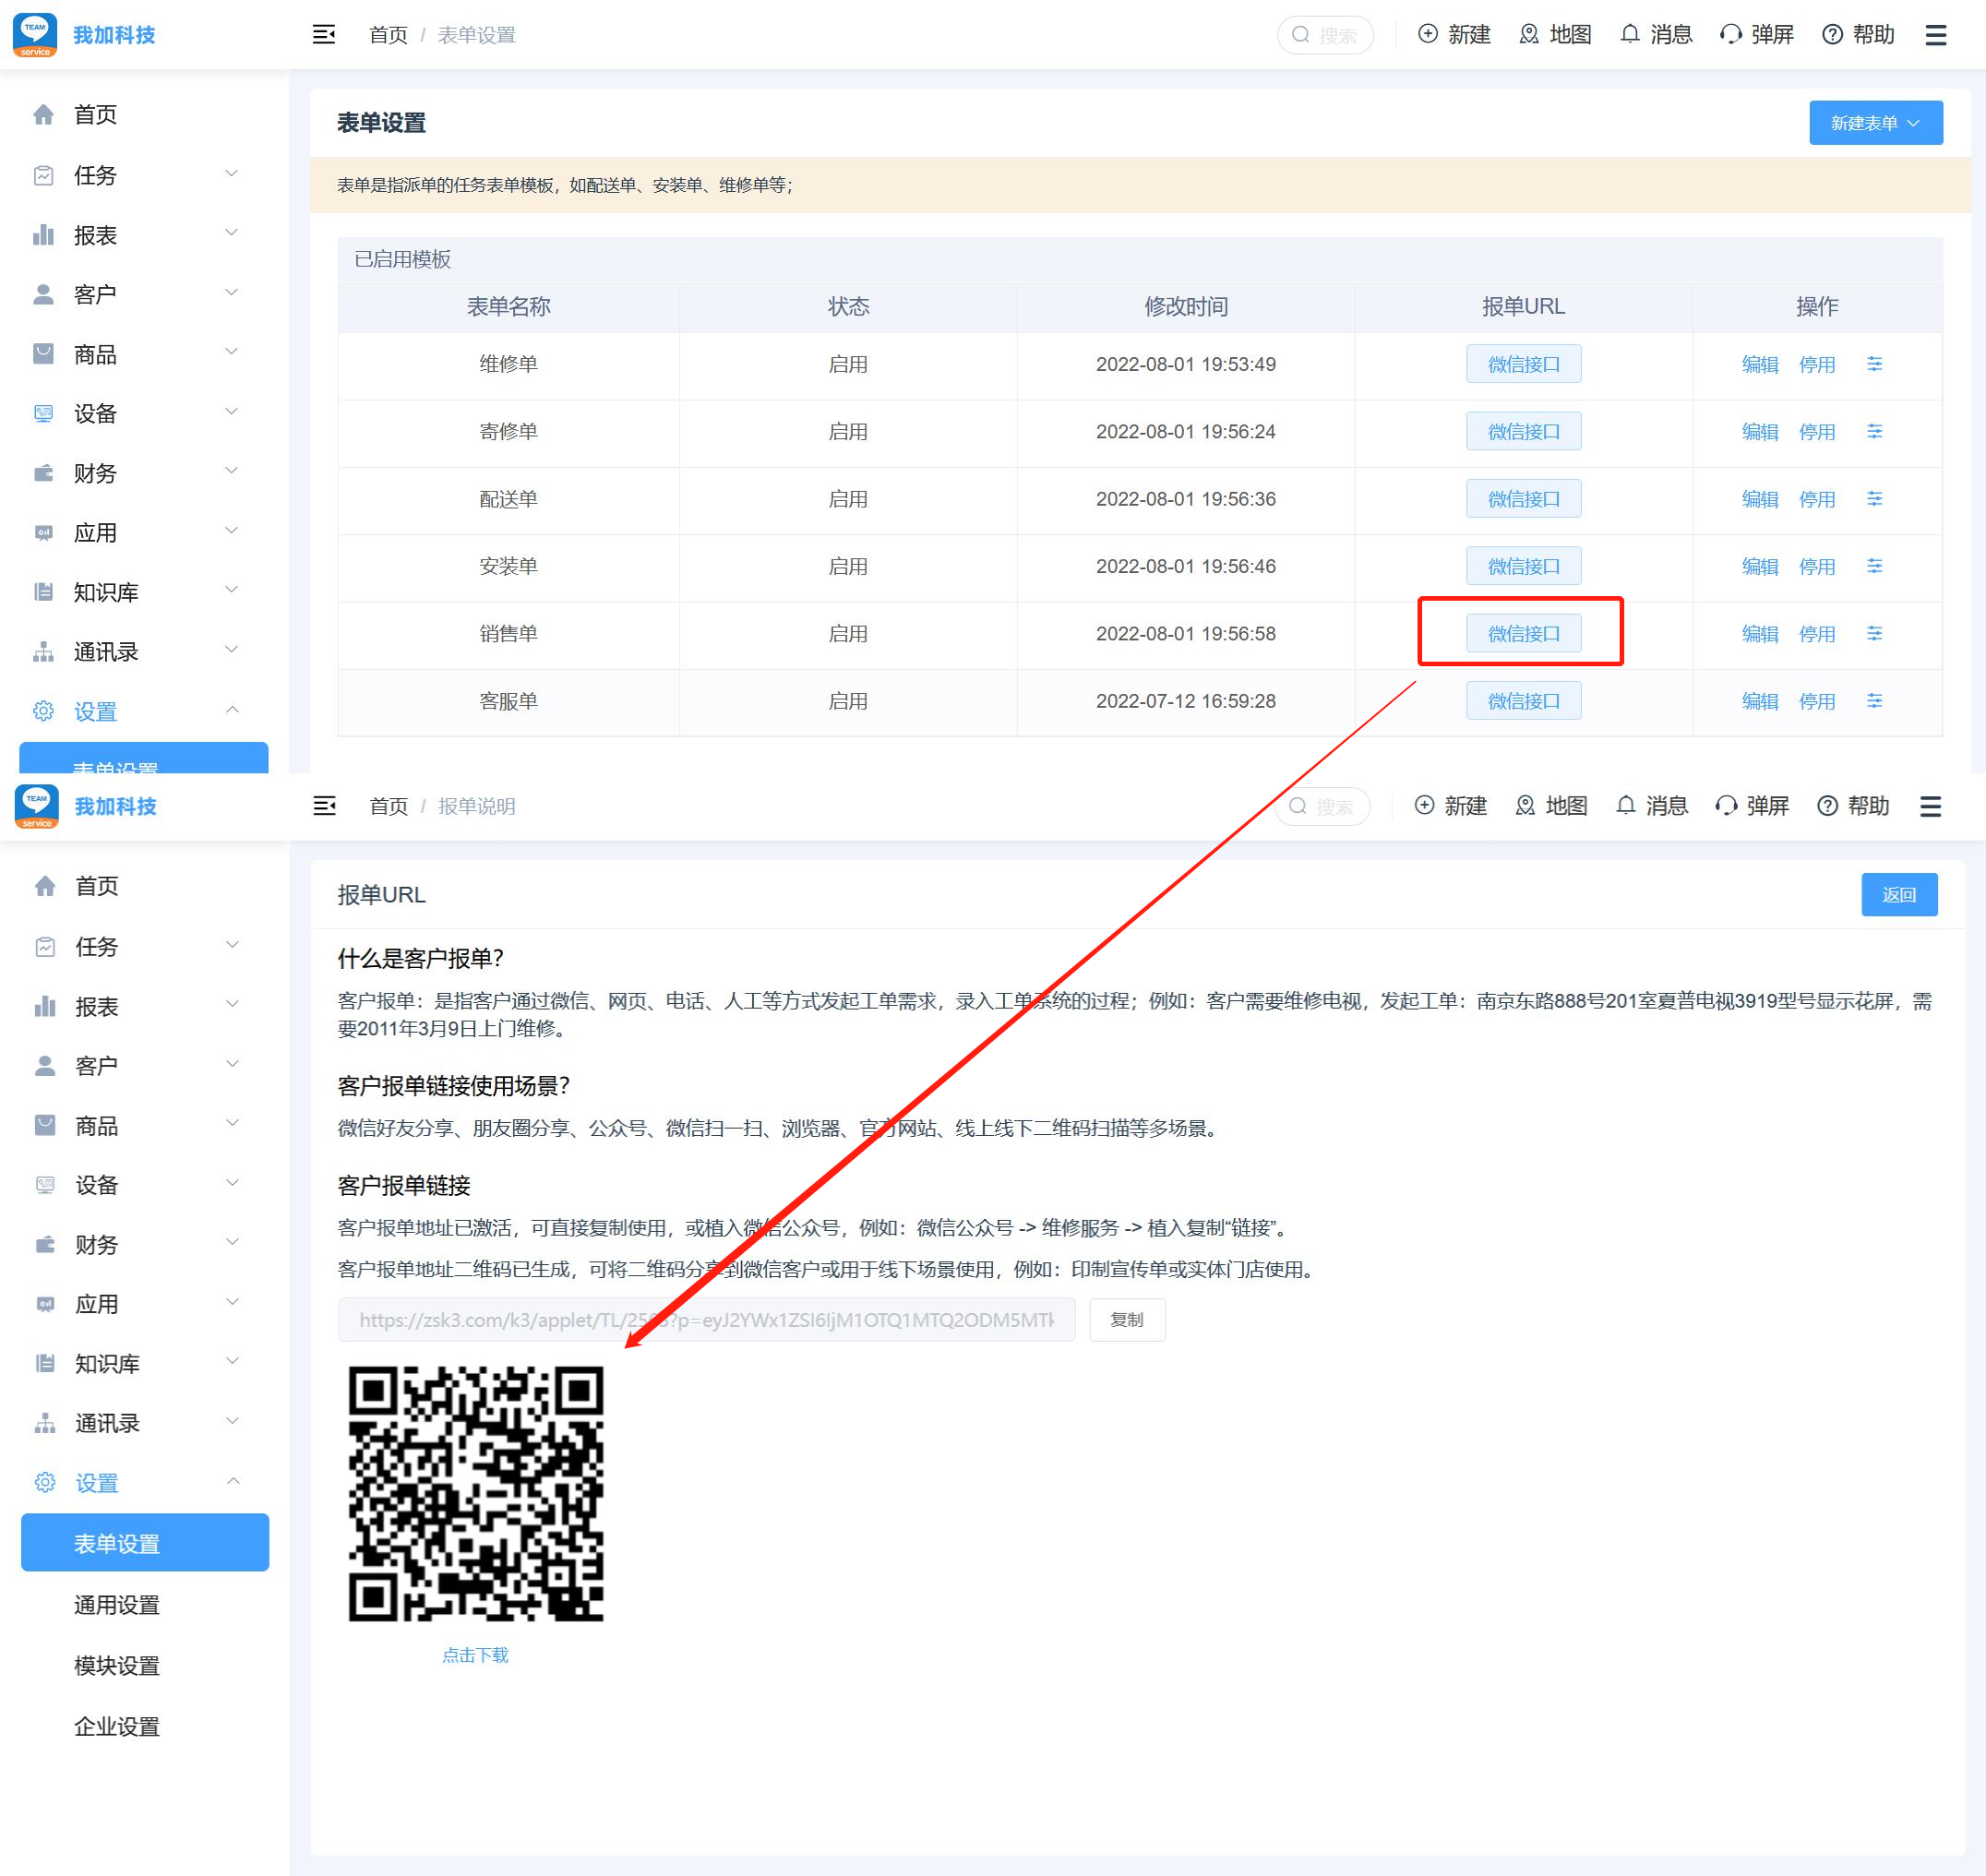Click the 复制 button beside the URL

coord(1126,1320)
